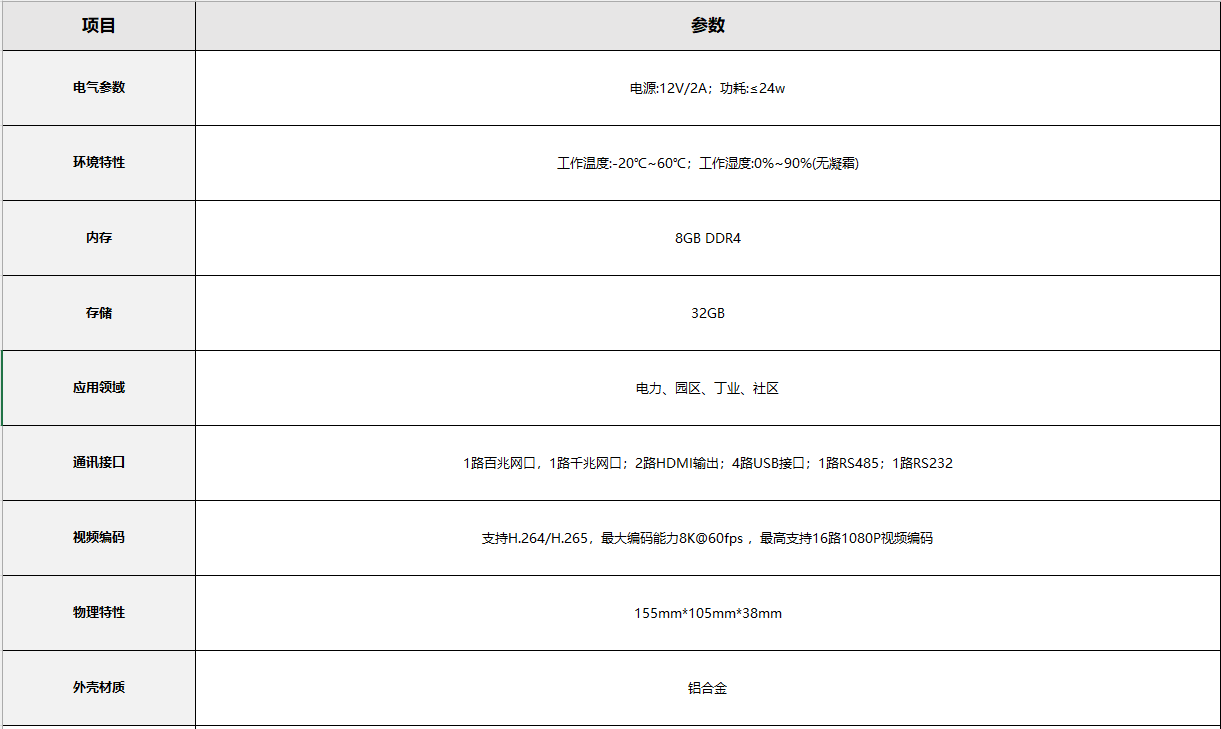
Task: Select the cell listing HDMI and USB ports
Action: [x=707, y=463]
